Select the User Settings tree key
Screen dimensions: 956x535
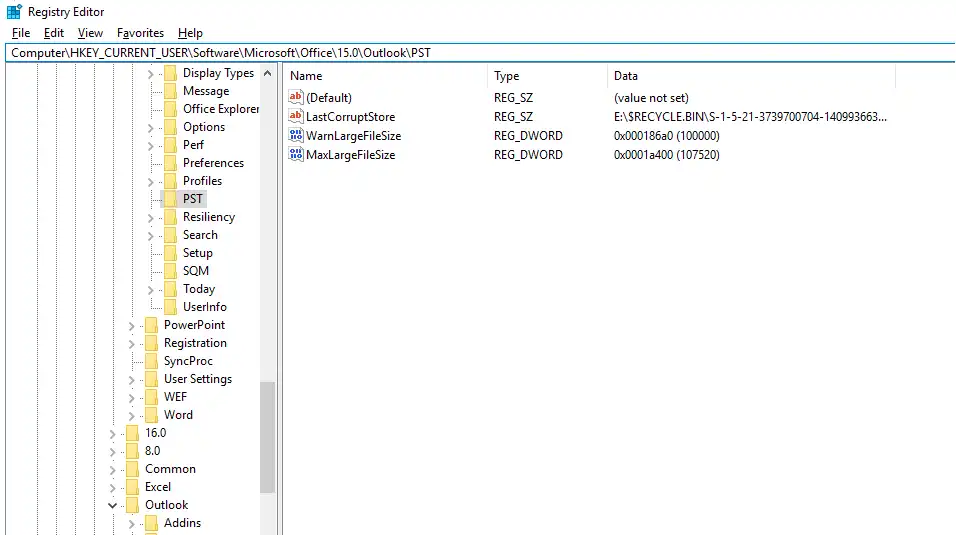coord(198,379)
